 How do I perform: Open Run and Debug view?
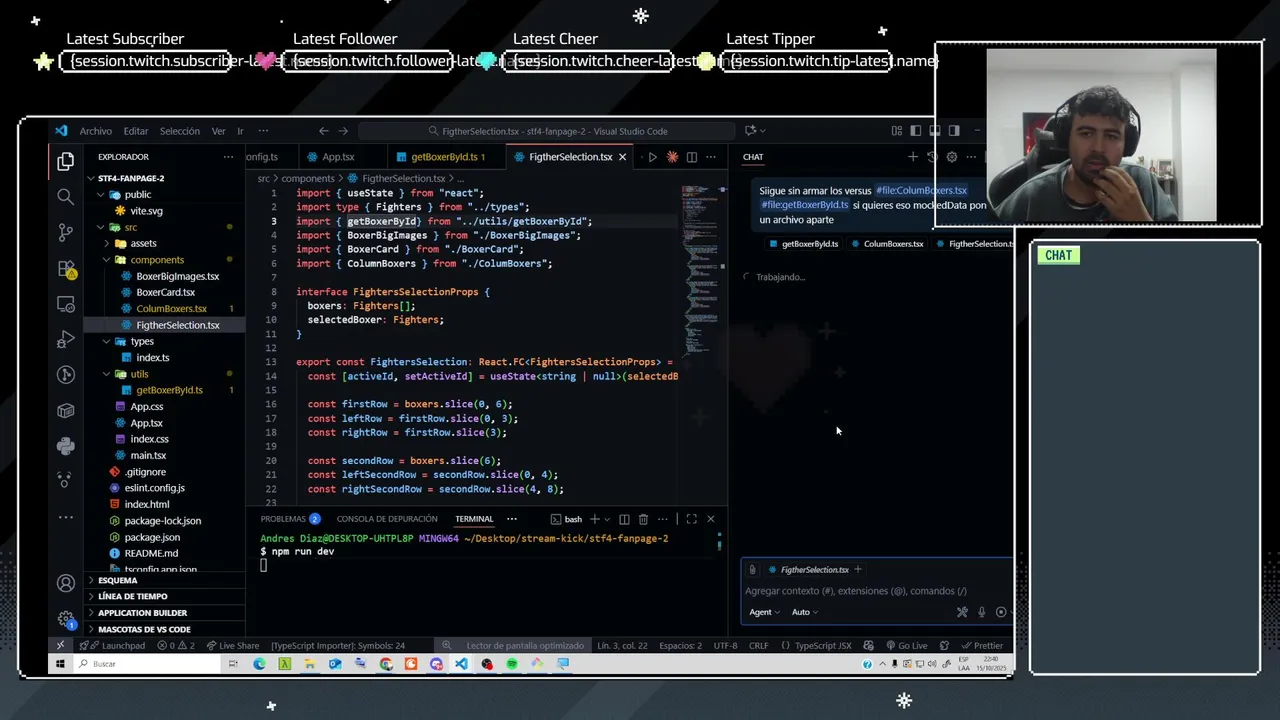coord(66,339)
